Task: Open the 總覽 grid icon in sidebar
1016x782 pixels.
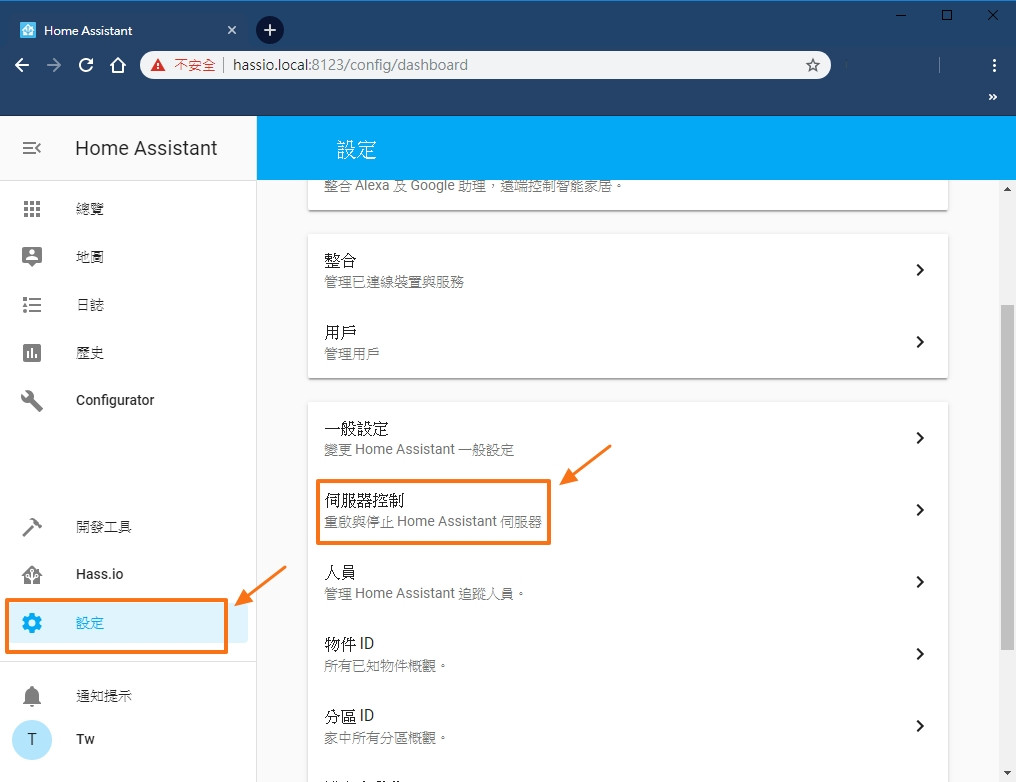Action: [x=32, y=209]
